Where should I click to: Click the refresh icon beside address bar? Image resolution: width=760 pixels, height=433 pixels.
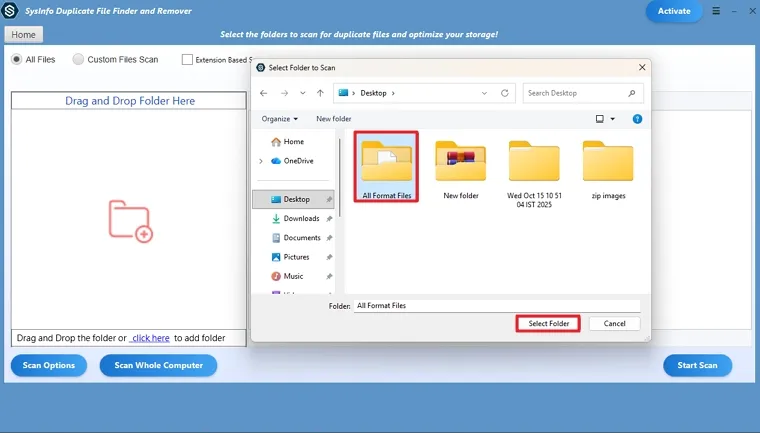(x=505, y=93)
